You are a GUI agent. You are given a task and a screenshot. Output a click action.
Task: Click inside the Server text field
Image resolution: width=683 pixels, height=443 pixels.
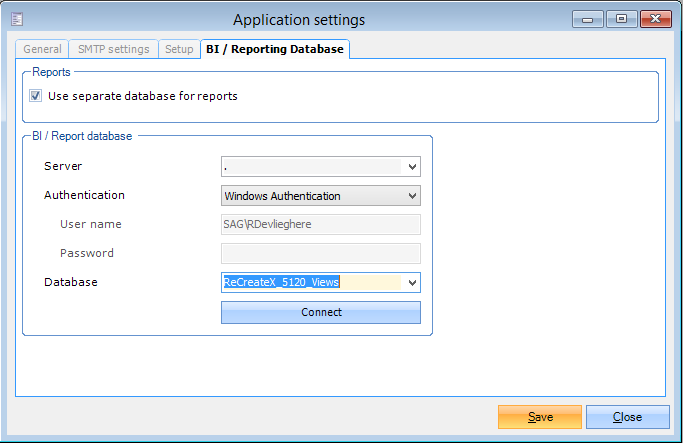(310, 167)
